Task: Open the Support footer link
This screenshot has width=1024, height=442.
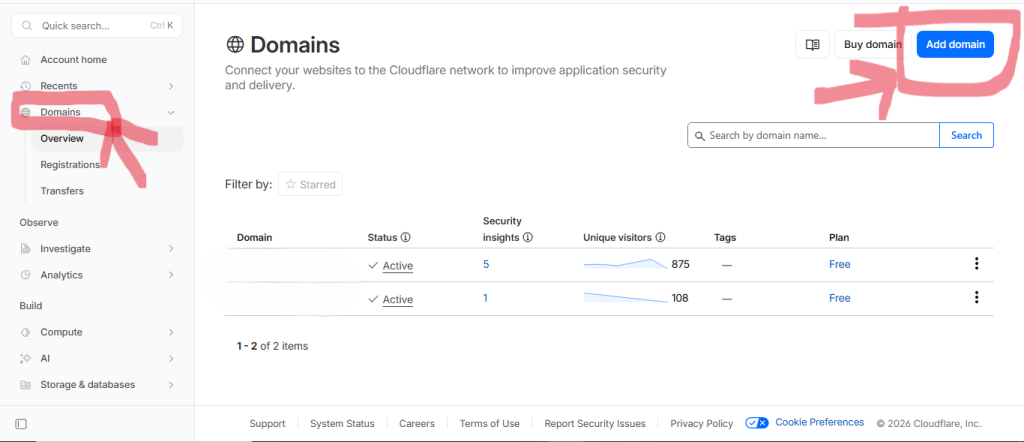Action: click(x=267, y=424)
